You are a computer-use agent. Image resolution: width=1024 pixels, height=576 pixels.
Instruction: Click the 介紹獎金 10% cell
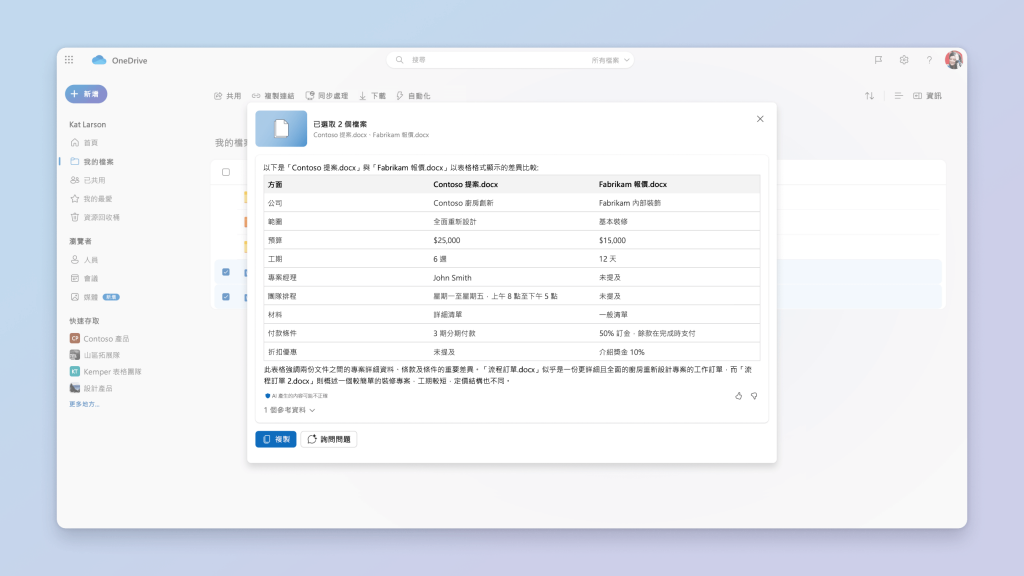point(622,352)
